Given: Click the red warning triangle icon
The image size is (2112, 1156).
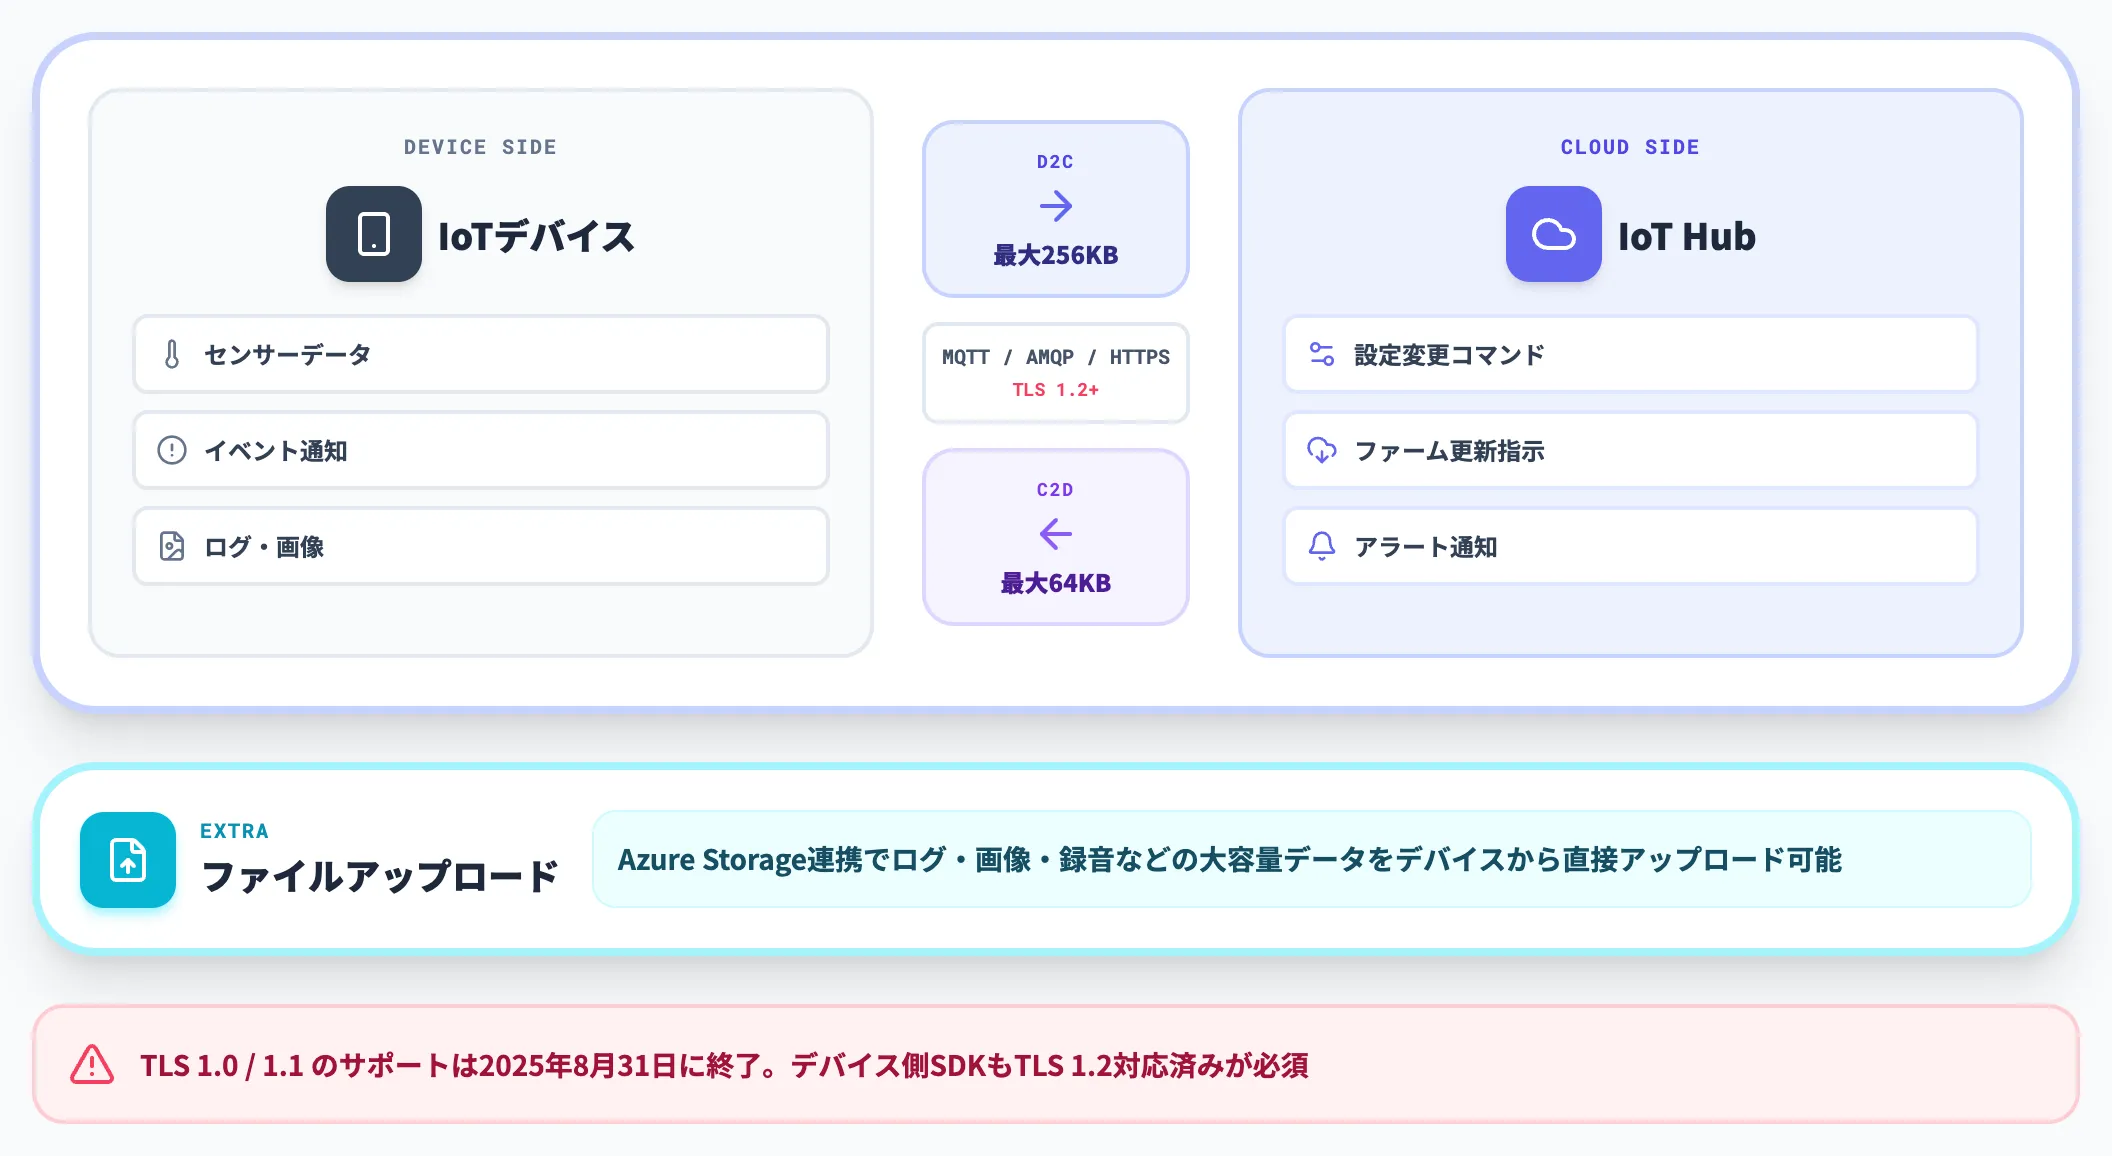Looking at the screenshot, I should [x=92, y=1065].
